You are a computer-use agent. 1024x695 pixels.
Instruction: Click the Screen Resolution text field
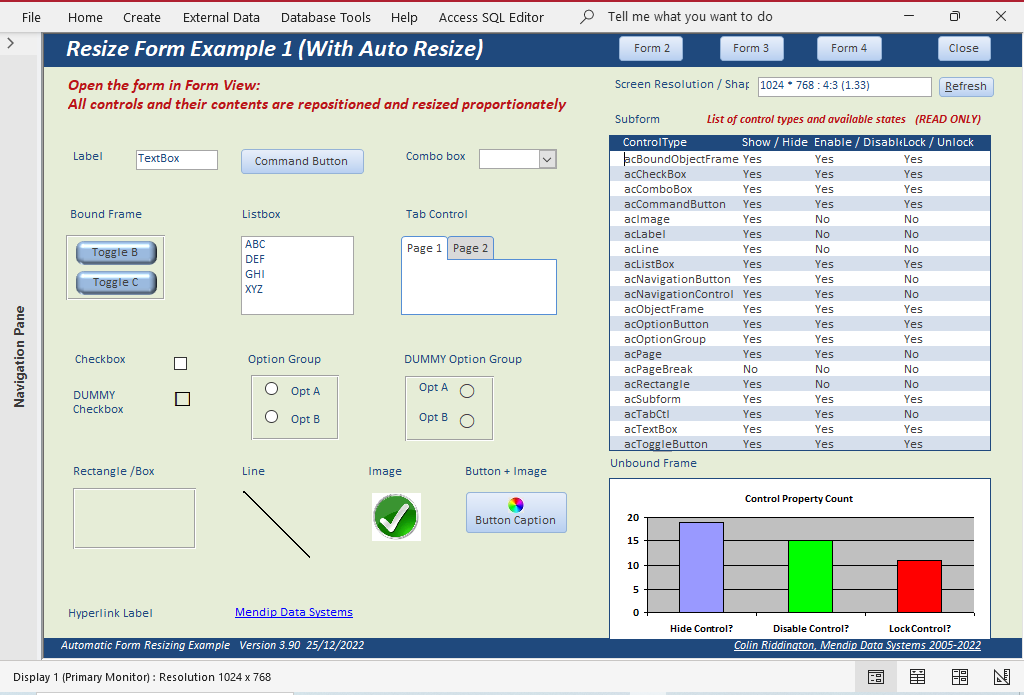coord(844,86)
